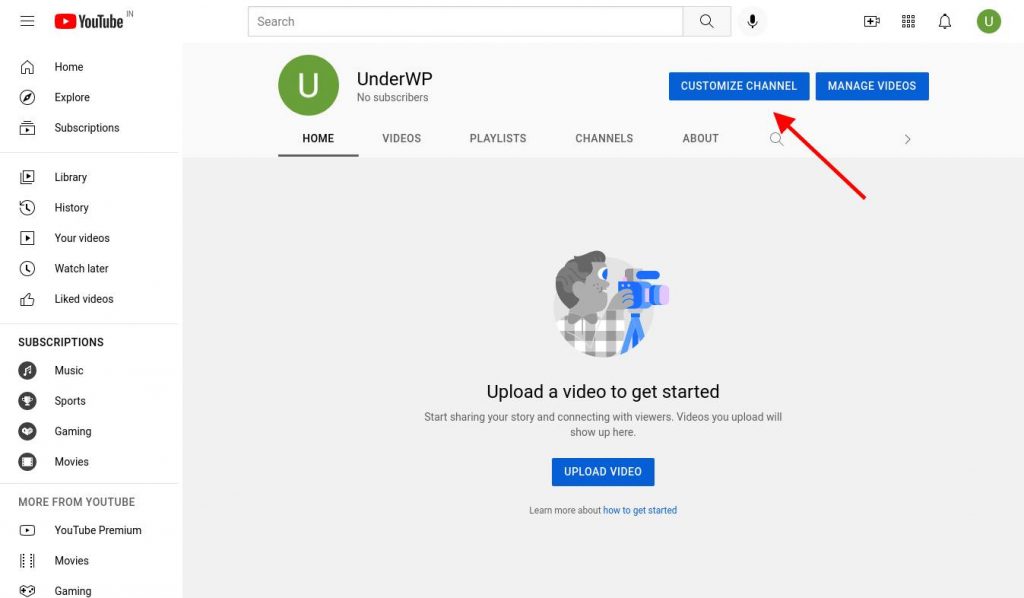Click the Movies subscription film icon
Image resolution: width=1024 pixels, height=598 pixels.
(x=27, y=462)
